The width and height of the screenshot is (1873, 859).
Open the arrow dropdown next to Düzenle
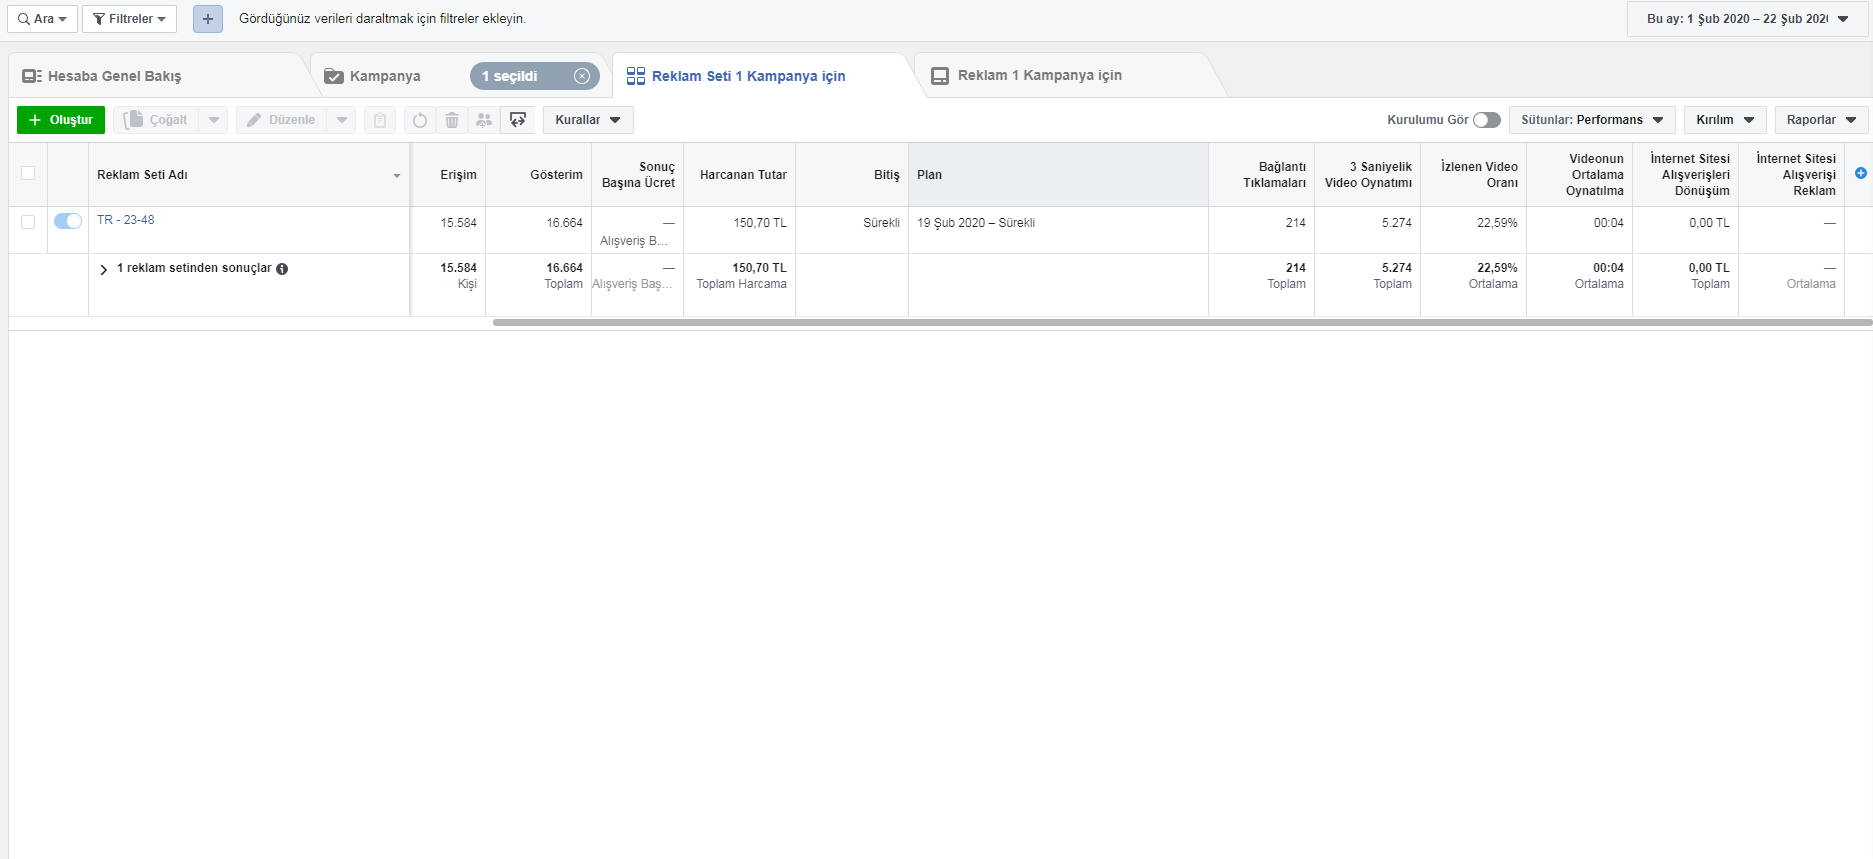(342, 120)
